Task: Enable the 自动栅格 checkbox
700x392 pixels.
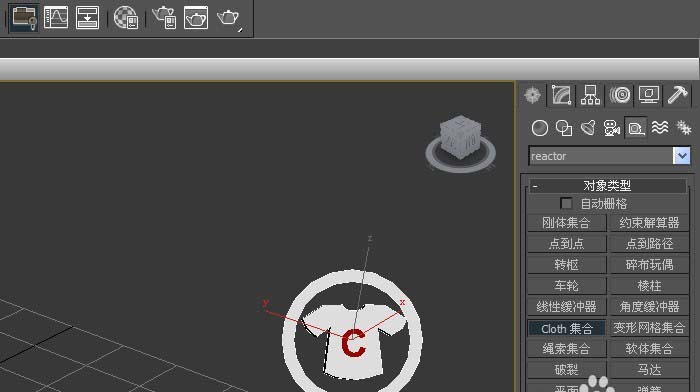Action: tap(566, 204)
